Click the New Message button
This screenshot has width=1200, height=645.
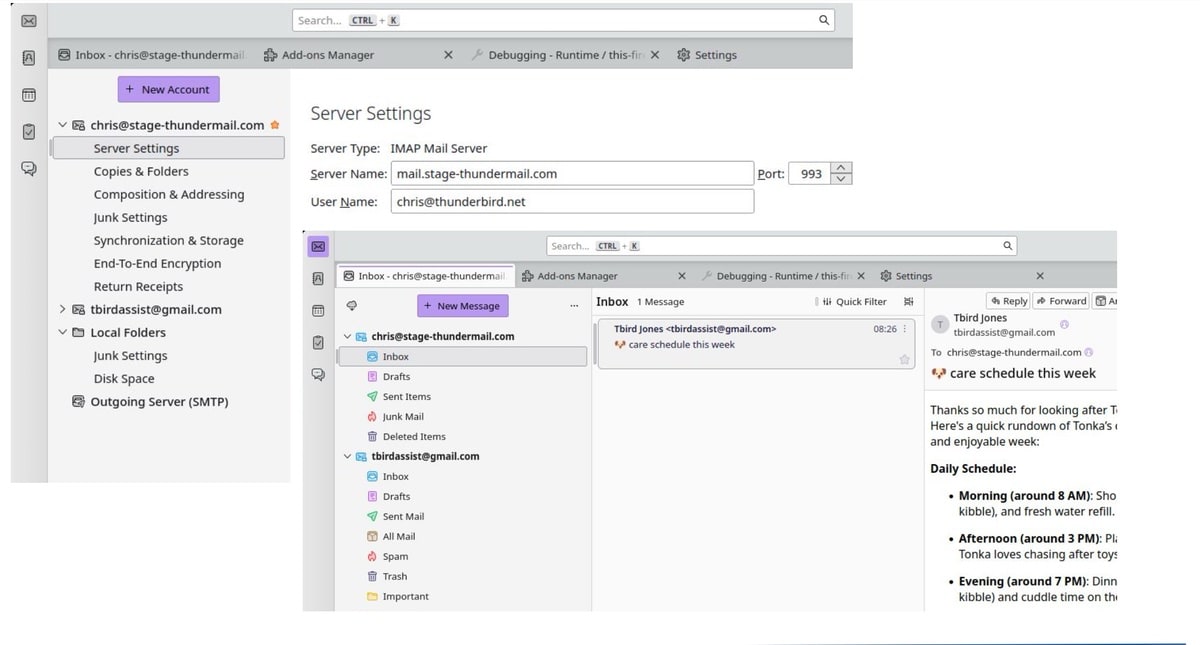461,306
